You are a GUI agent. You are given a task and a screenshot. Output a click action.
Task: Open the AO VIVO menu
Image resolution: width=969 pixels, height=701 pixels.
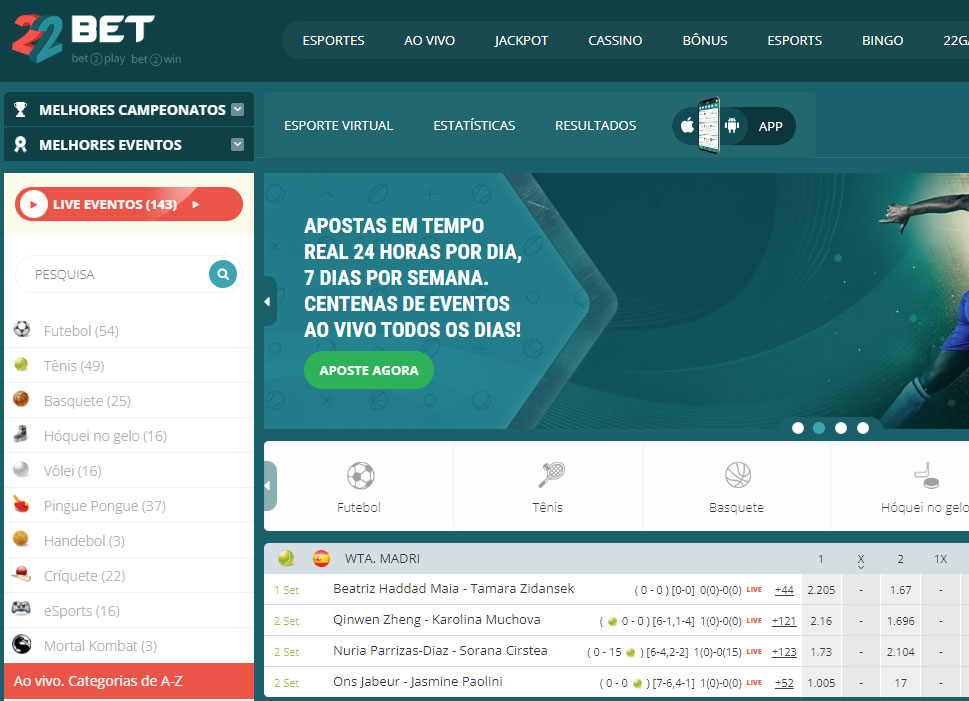click(429, 41)
